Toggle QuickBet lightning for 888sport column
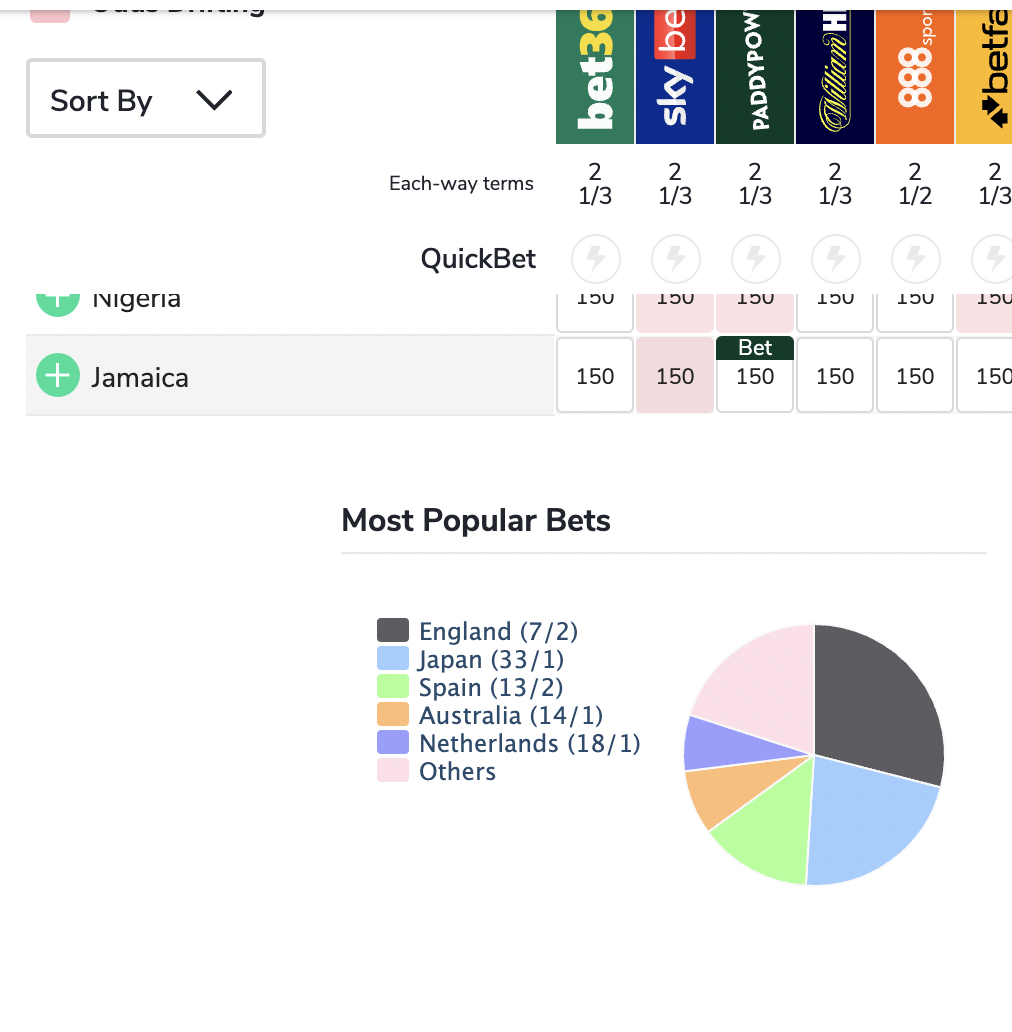Screen dimensions: 1012x1032 click(x=916, y=259)
